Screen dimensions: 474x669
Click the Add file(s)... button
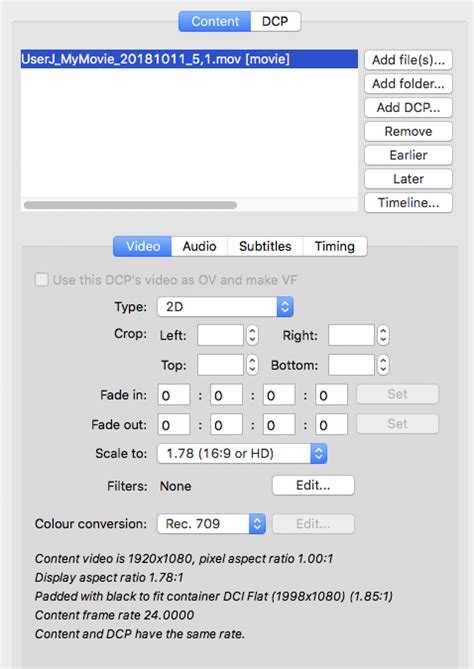[408, 60]
